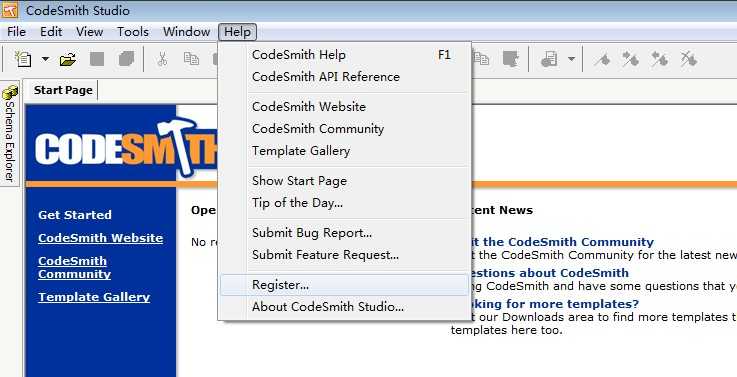Click the 'questions about CodeSmith' news headline

(x=549, y=273)
